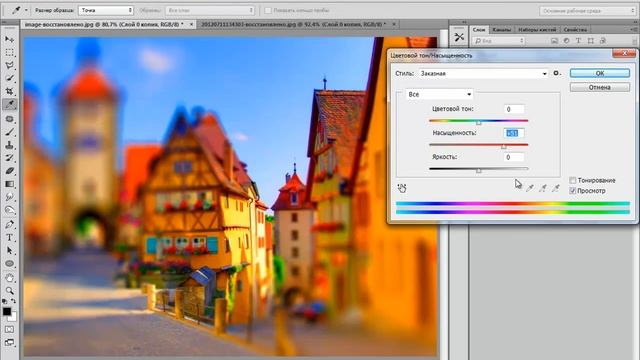
Task: Select the Blur tool
Action: [x=9, y=197]
